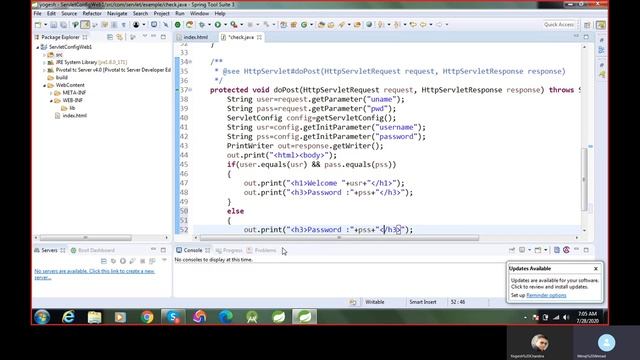Select index.html in Package Explorer
This screenshot has height=360, width=640.
click(71, 116)
